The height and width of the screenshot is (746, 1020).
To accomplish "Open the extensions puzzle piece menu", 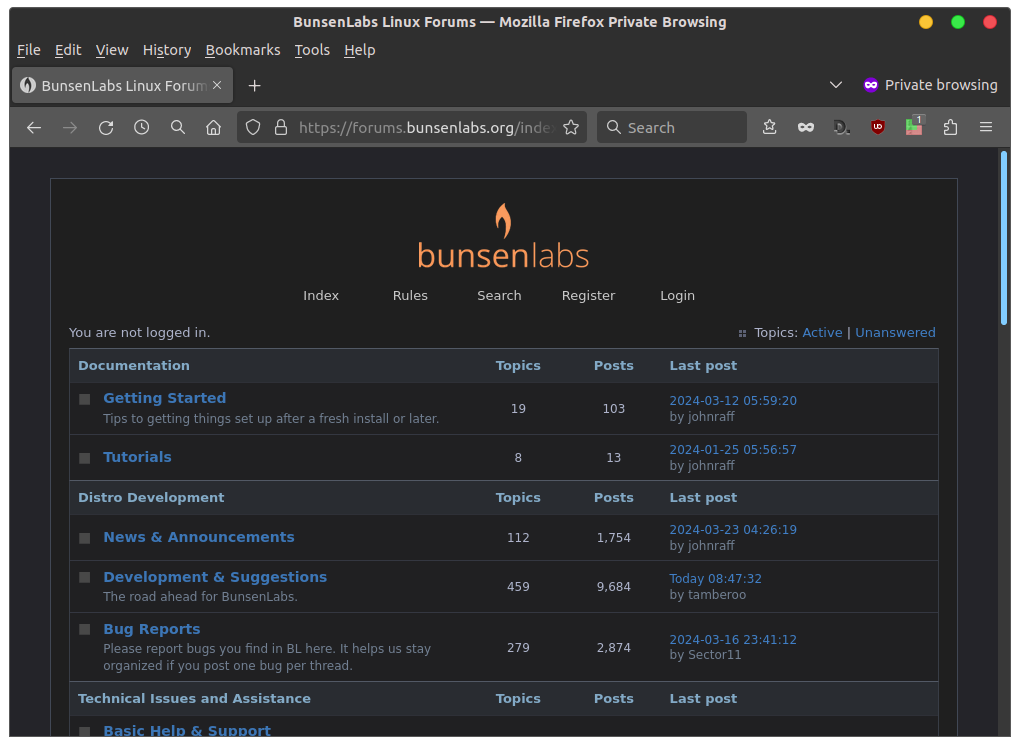I will [950, 127].
